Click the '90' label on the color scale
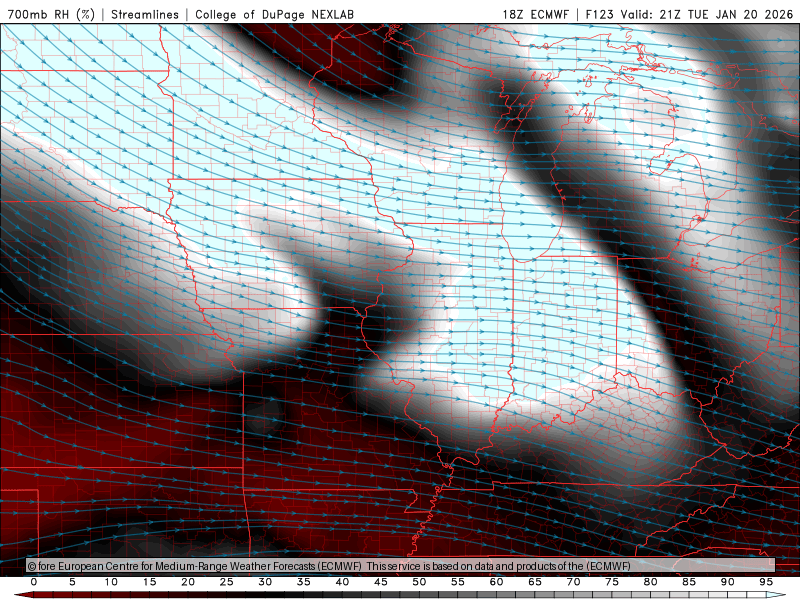The height and width of the screenshot is (600, 800). click(x=728, y=582)
